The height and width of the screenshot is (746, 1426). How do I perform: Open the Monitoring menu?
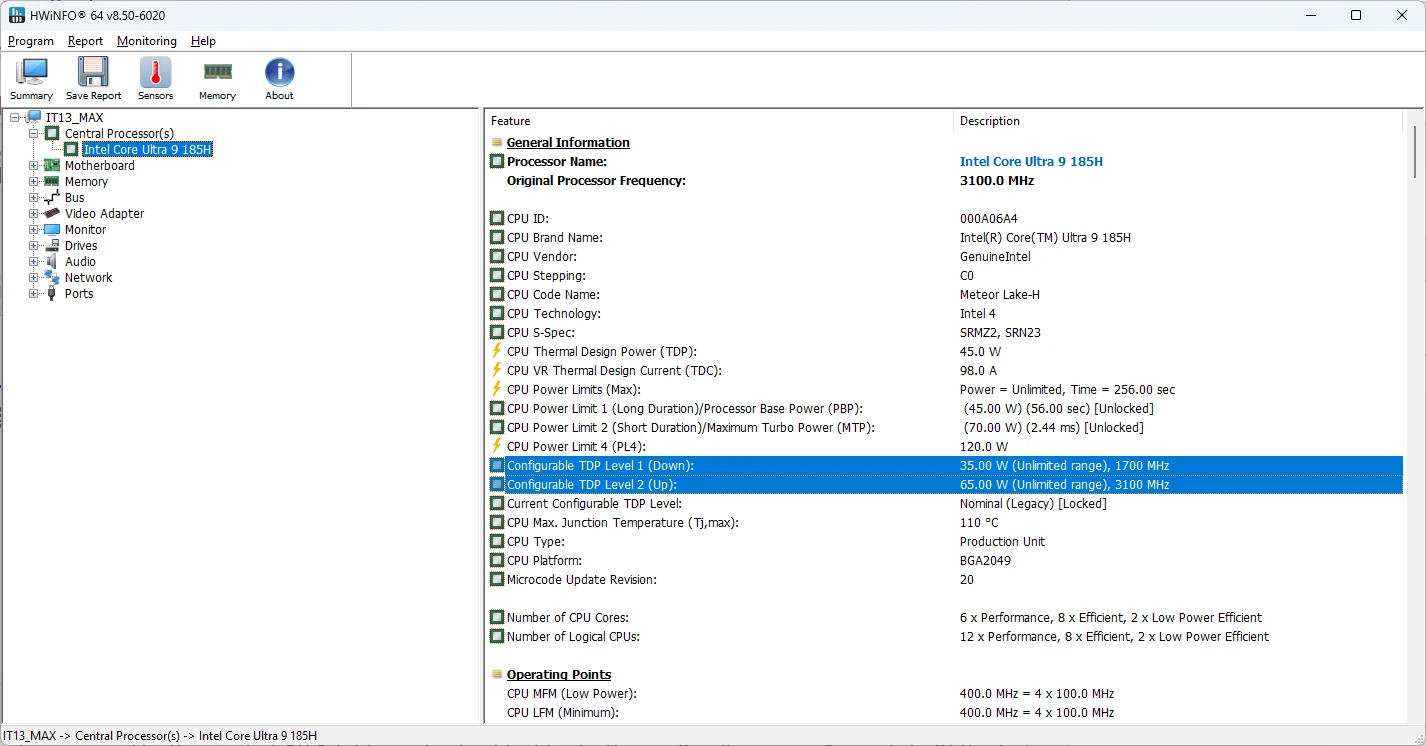coord(147,41)
